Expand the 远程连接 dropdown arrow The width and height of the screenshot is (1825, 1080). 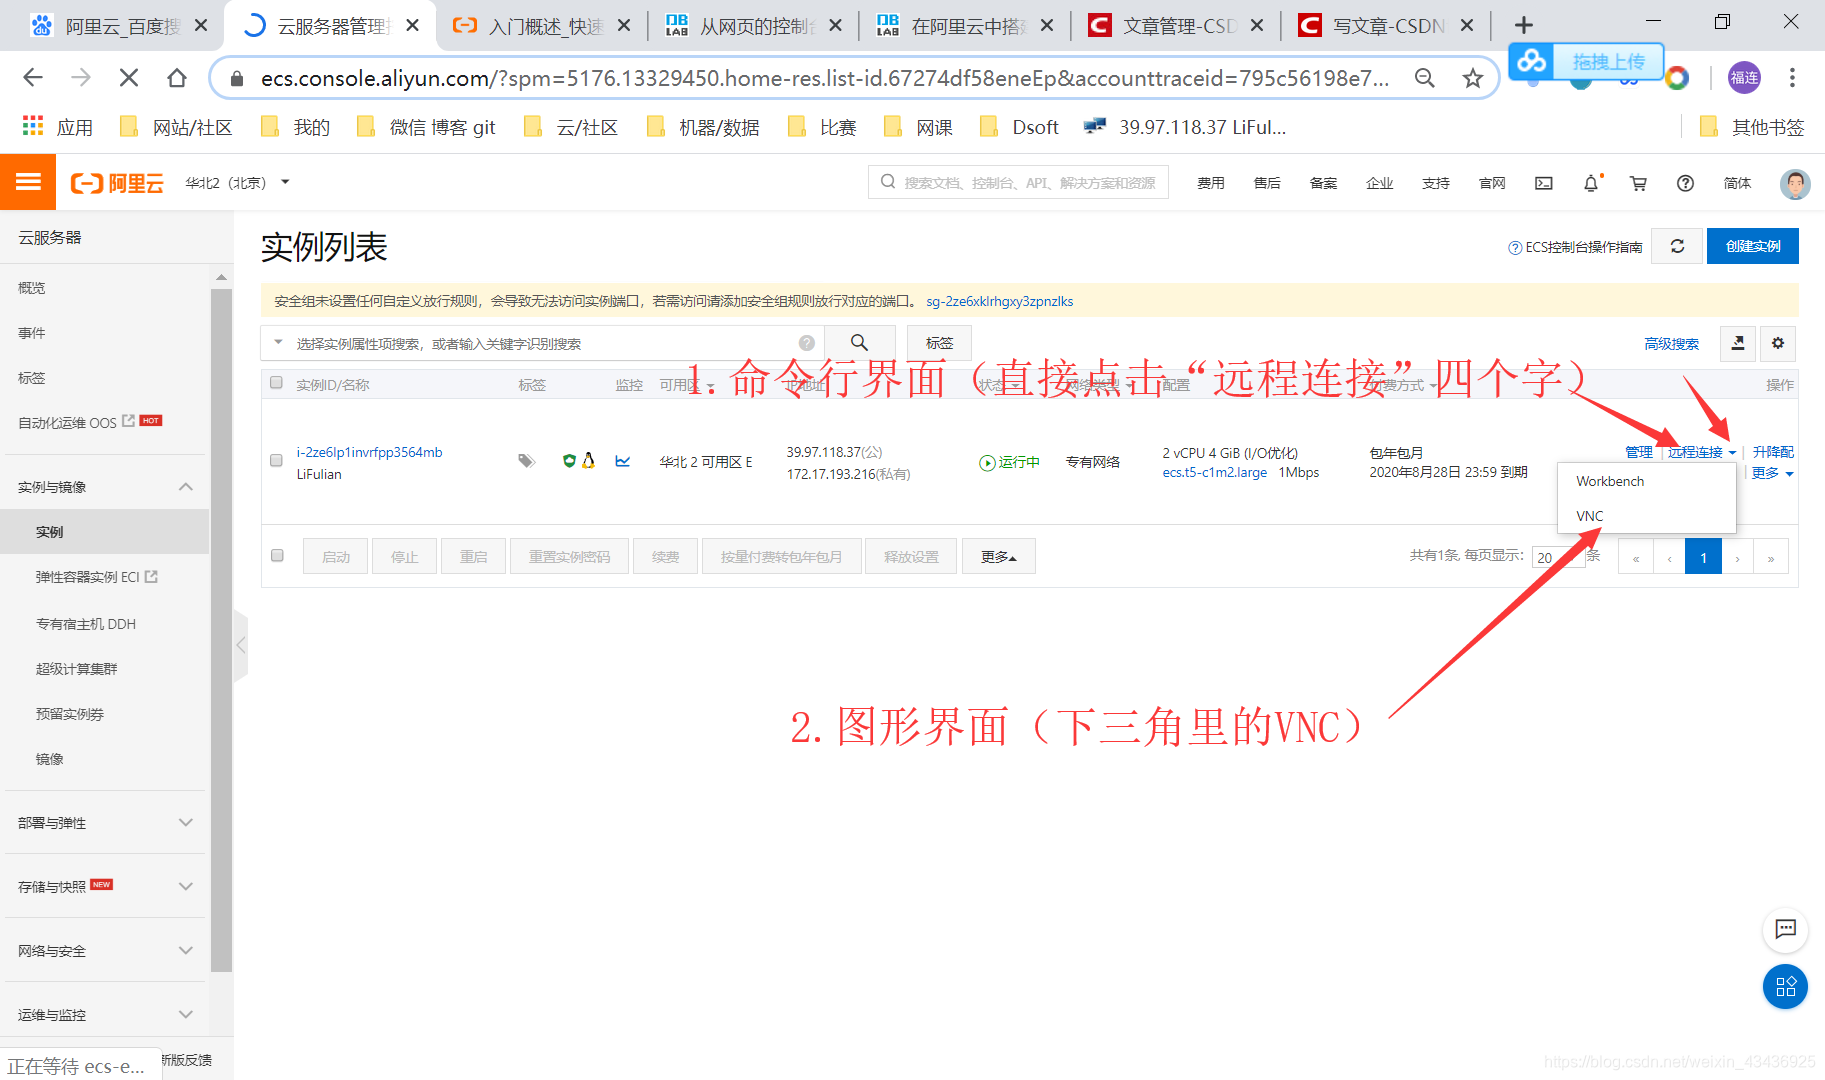[1734, 451]
